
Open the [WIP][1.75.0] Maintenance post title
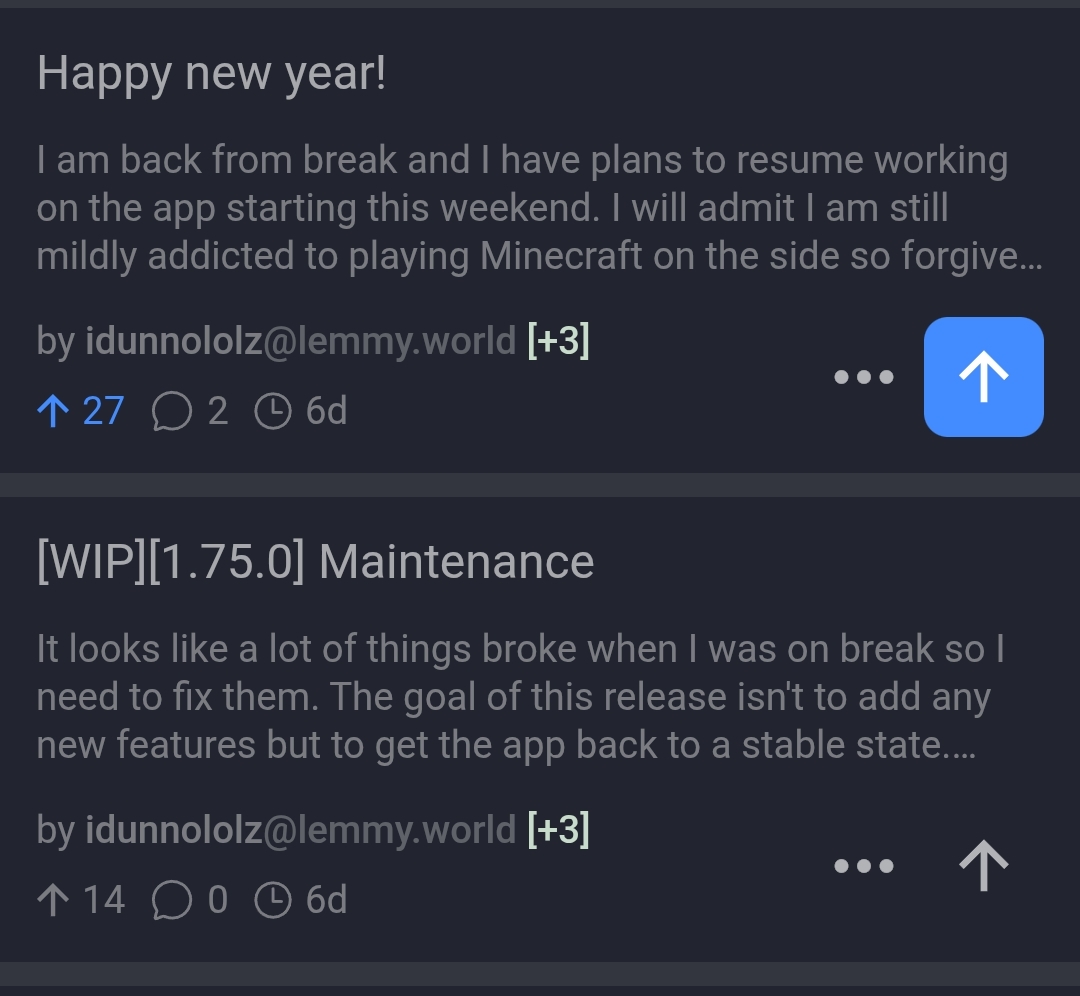(315, 562)
